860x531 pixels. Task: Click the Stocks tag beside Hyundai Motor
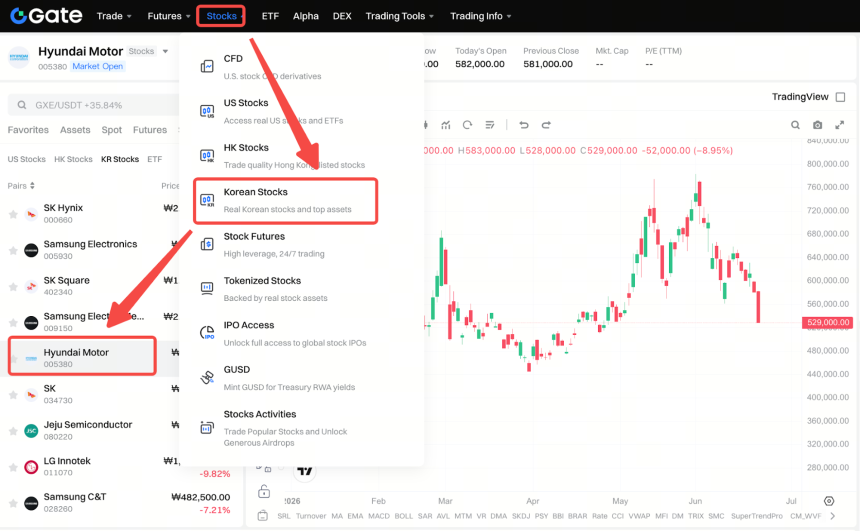click(x=142, y=51)
